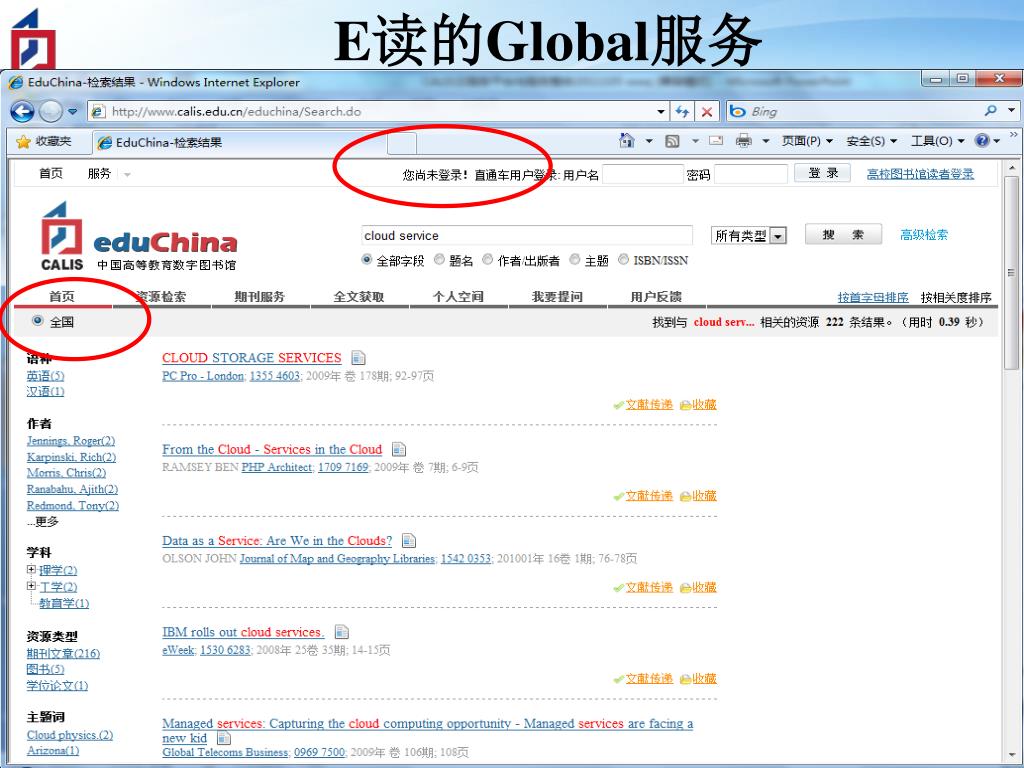Click the printer icon in the command bar

(x=743, y=140)
